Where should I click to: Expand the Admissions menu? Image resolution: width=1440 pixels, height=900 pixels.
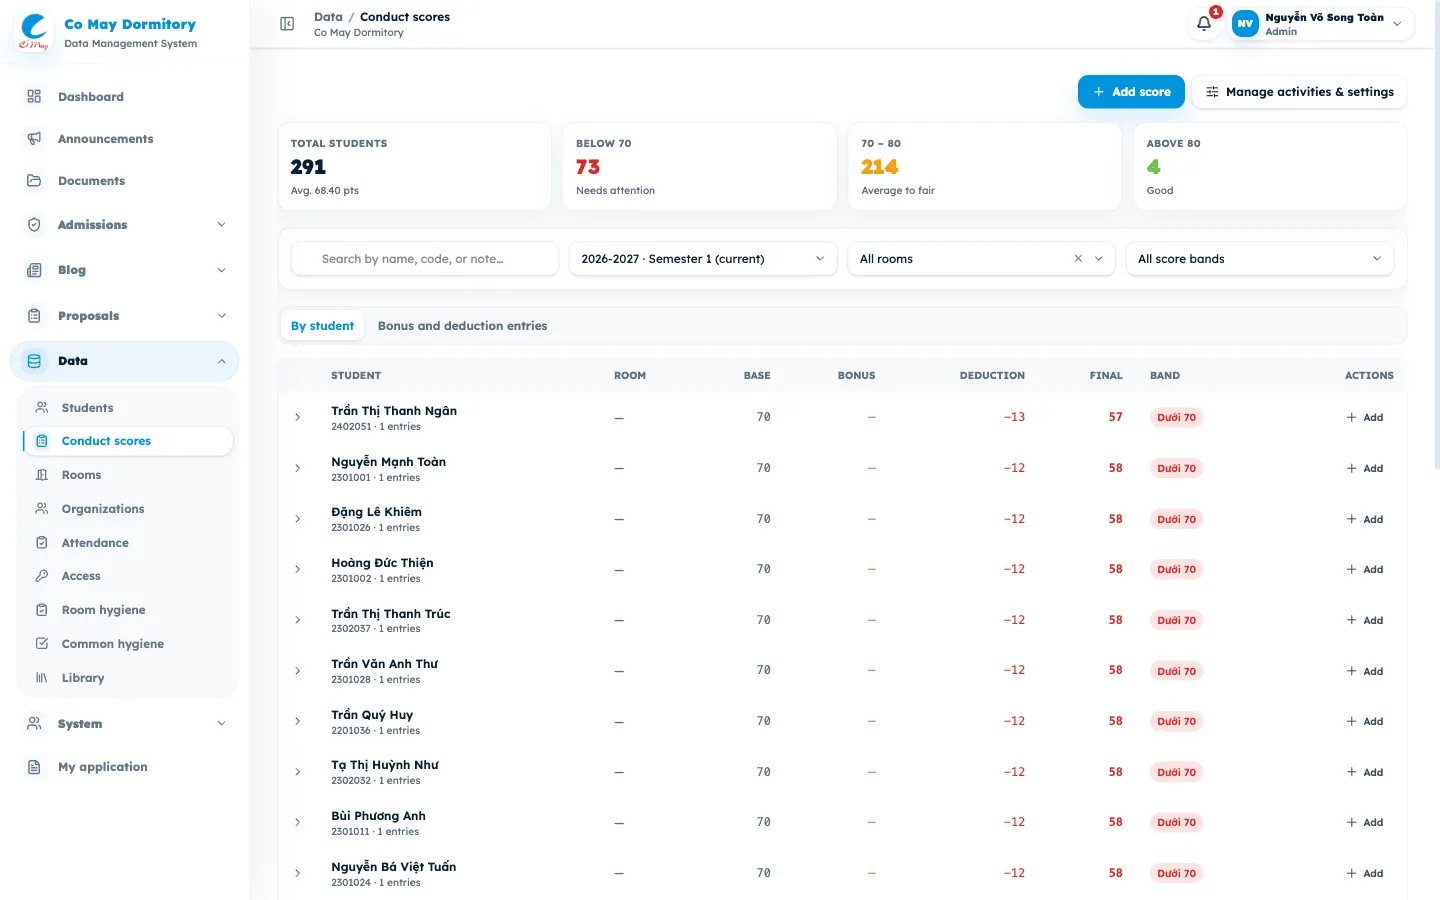125,225
